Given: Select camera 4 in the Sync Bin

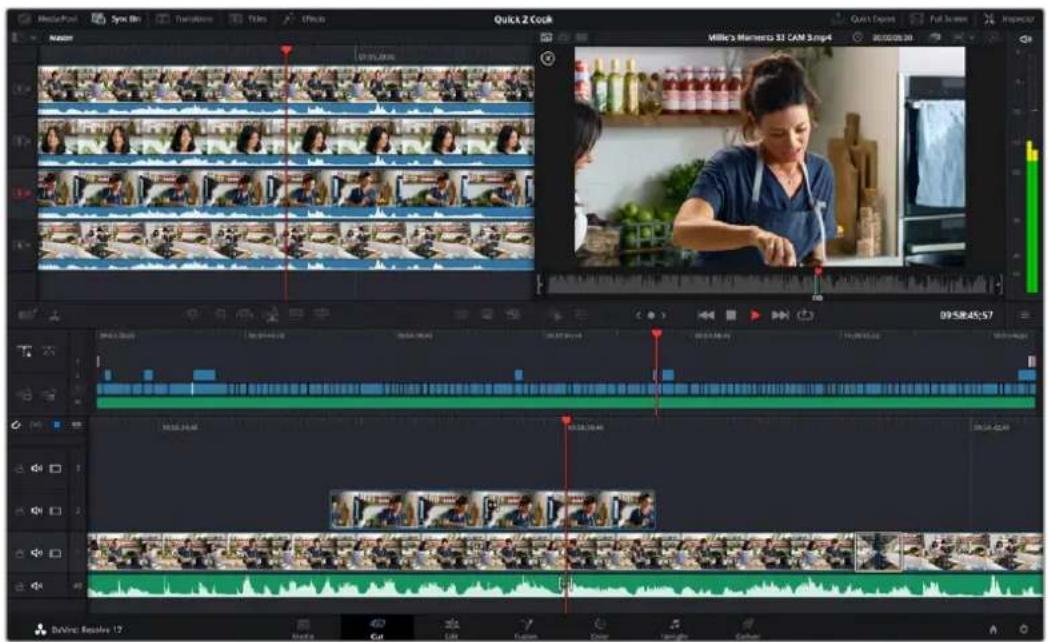Looking at the screenshot, I should (x=21, y=245).
